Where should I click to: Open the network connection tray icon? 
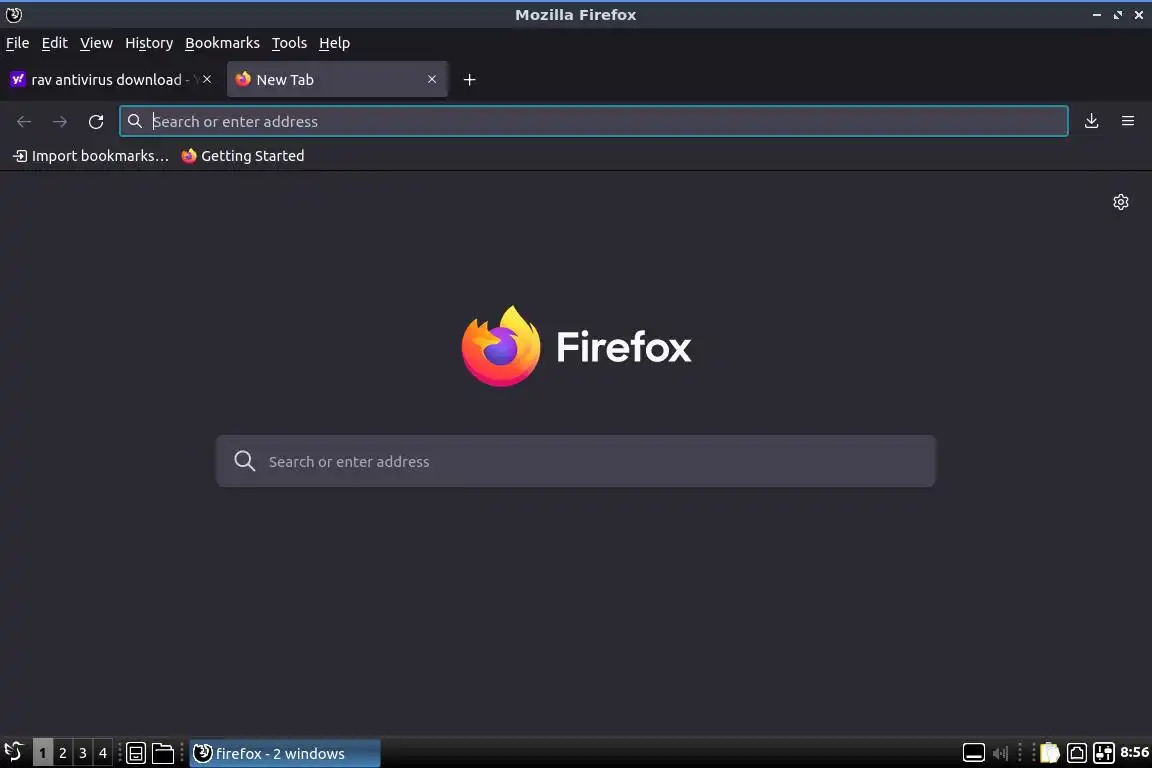1104,753
